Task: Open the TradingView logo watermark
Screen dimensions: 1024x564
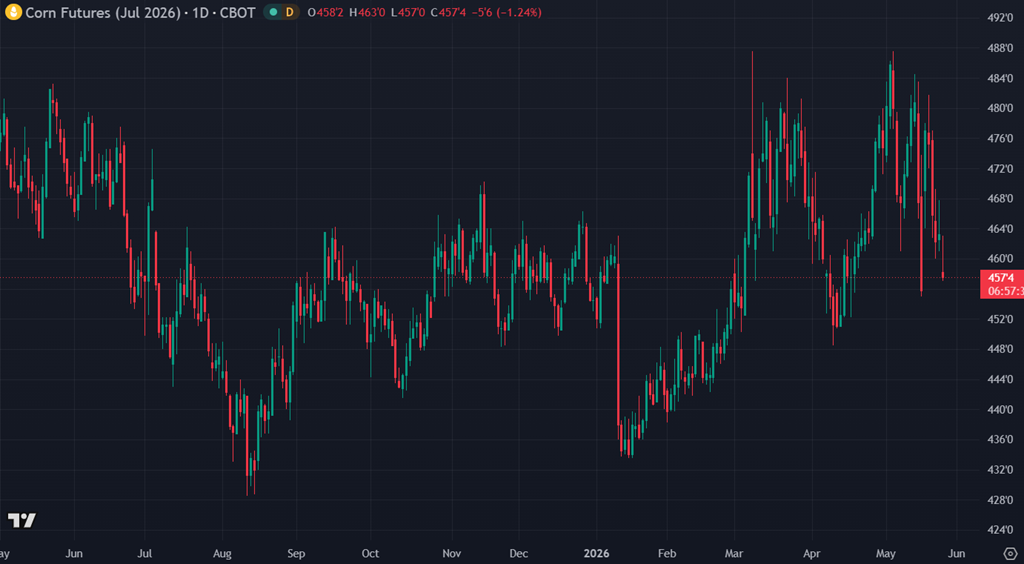Action: 22,520
